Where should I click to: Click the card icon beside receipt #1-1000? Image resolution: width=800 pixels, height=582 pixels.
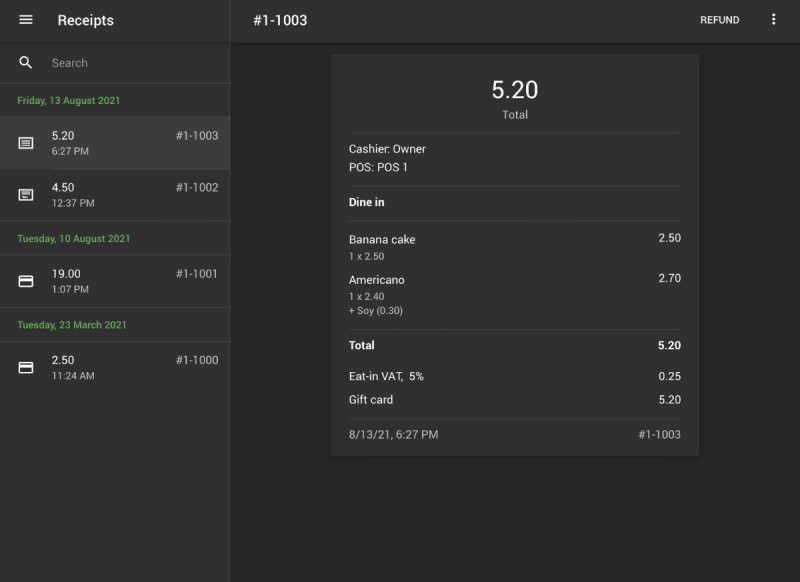point(22,361)
